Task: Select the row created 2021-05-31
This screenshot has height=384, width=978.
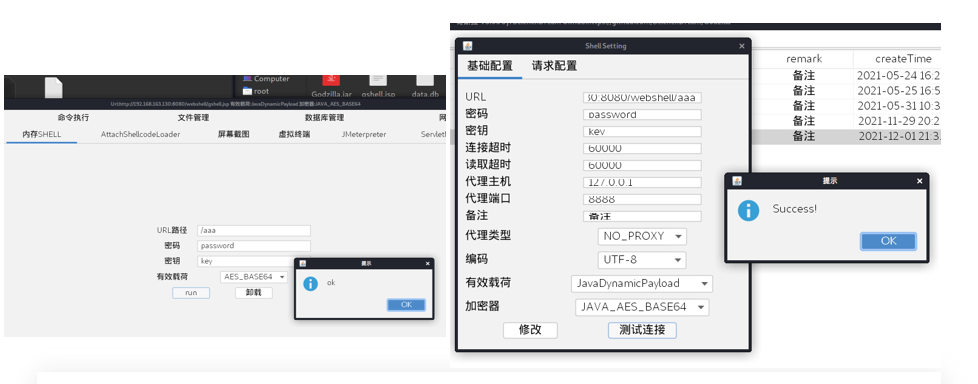Action: pyautogui.click(x=846, y=106)
